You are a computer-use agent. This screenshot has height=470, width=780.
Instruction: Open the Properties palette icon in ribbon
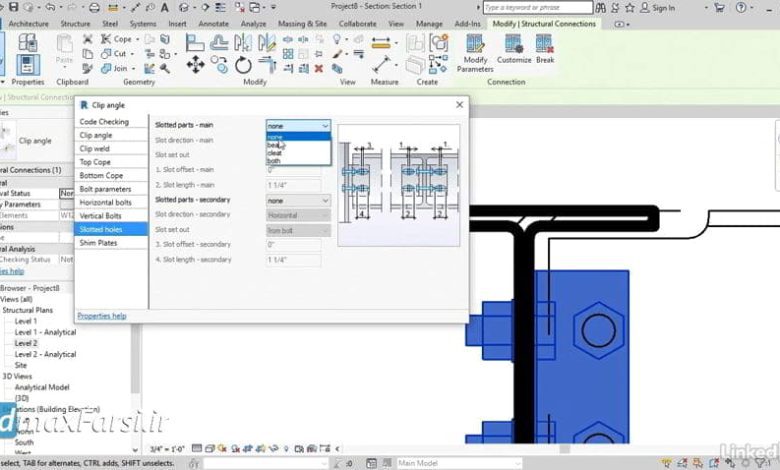28,65
